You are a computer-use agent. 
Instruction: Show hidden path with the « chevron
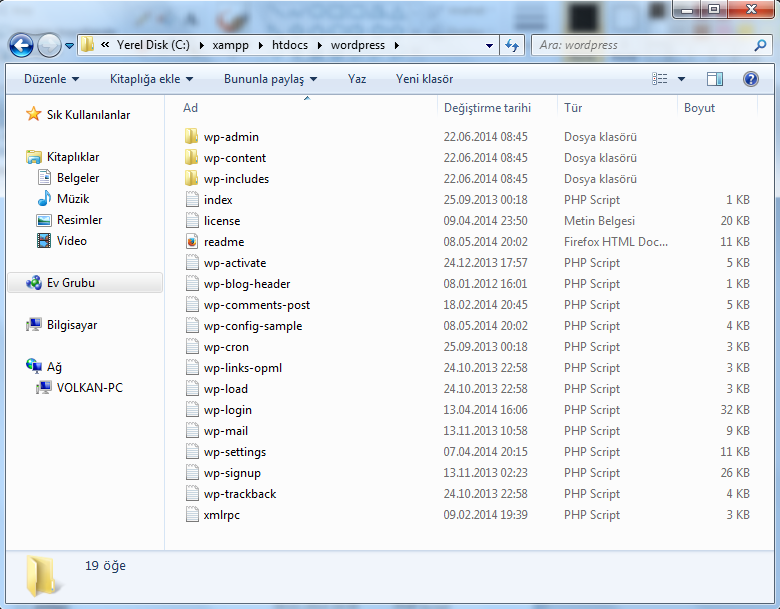[105, 45]
